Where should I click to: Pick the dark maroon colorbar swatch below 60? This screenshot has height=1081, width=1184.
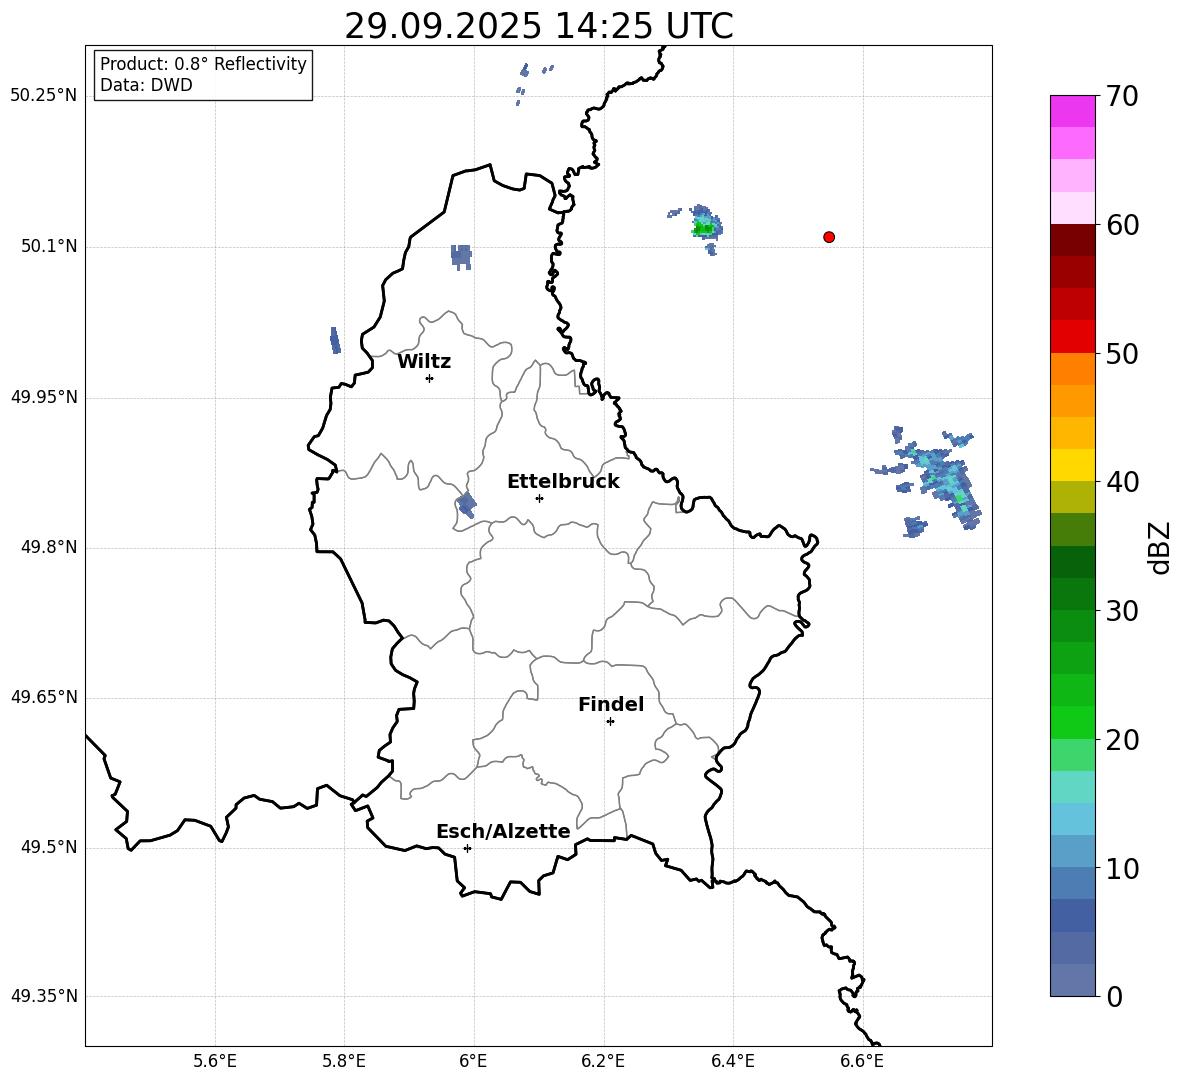pos(1073,239)
